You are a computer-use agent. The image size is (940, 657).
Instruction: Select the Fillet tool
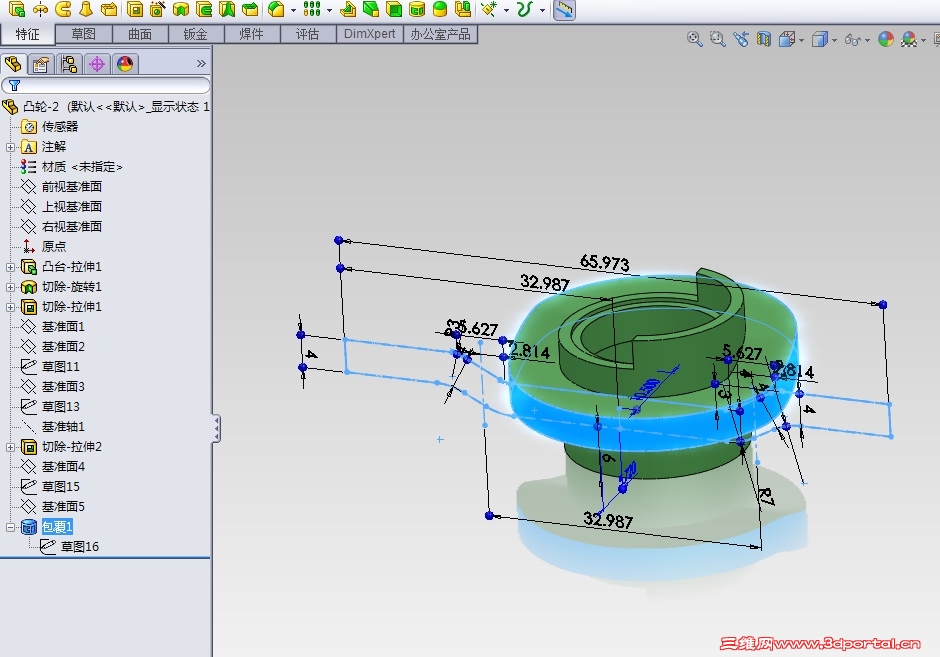[x=276, y=8]
